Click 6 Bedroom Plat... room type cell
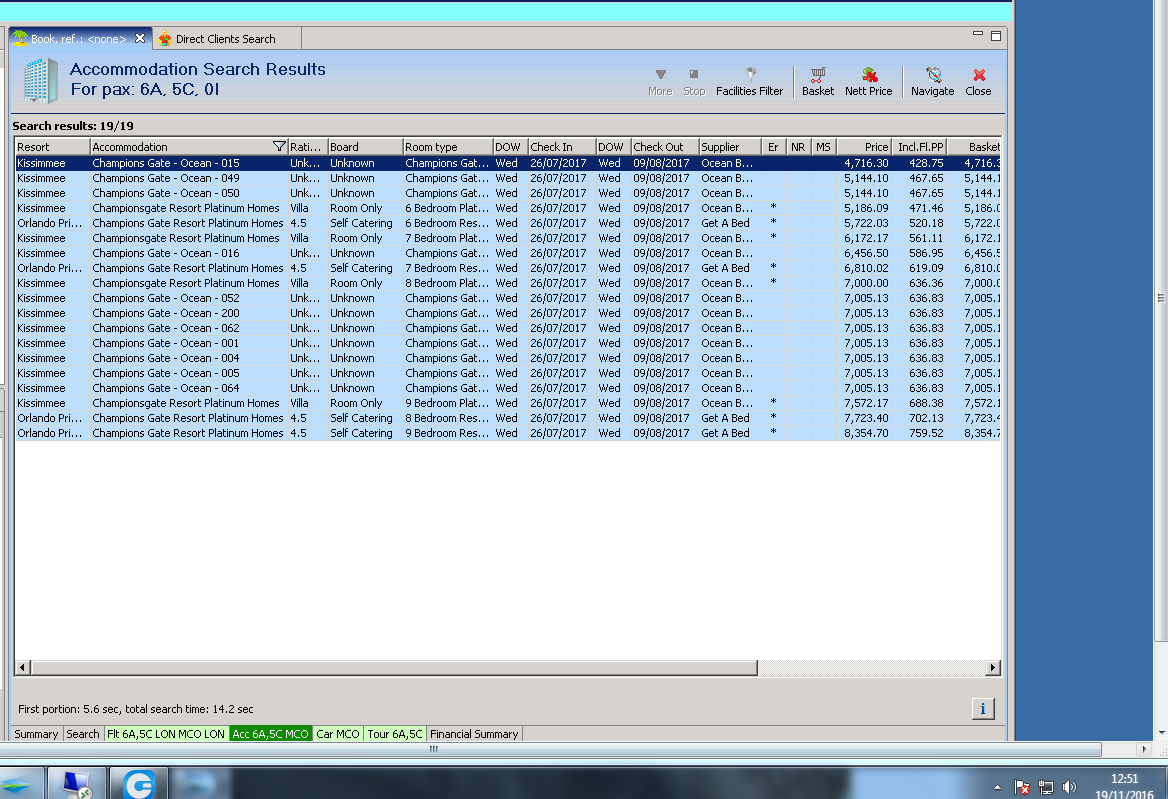The height and width of the screenshot is (799, 1168). pyautogui.click(x=447, y=208)
